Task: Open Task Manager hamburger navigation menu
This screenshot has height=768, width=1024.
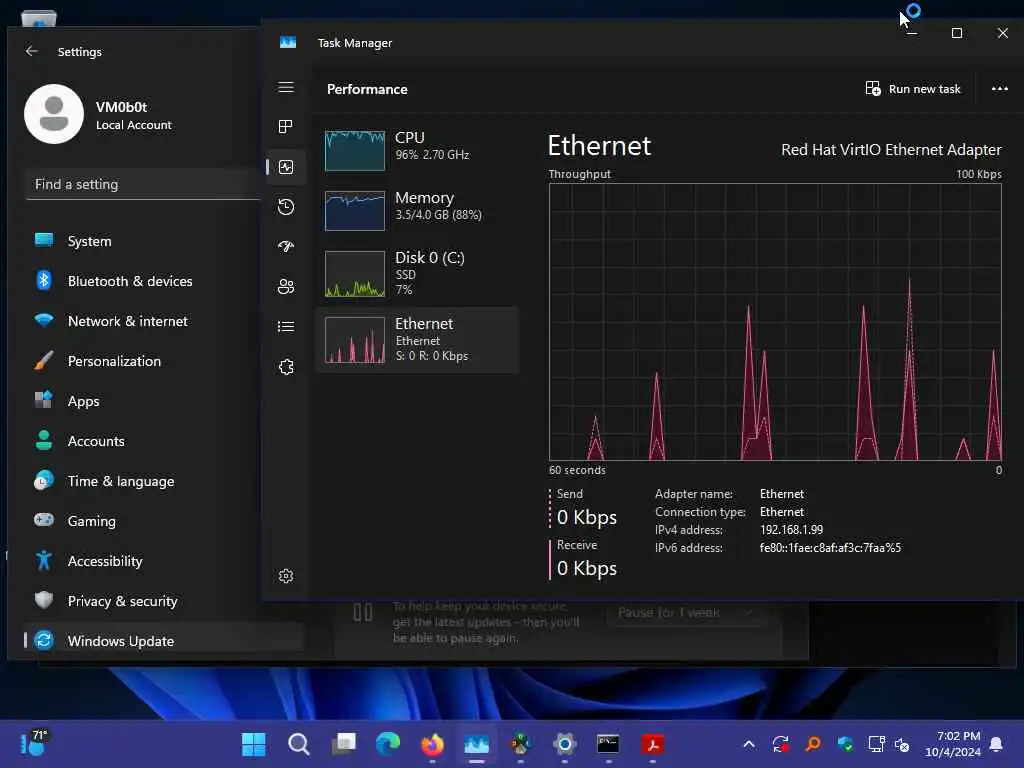Action: [286, 88]
